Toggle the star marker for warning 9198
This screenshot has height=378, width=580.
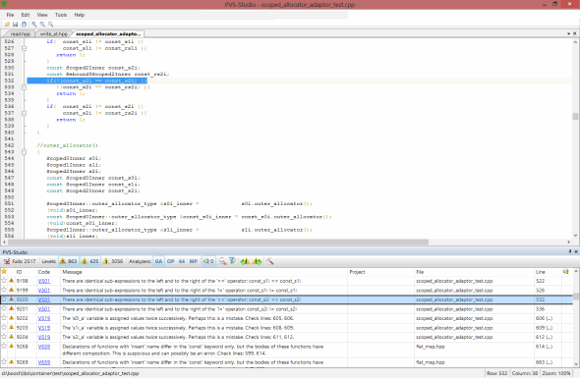[4, 281]
